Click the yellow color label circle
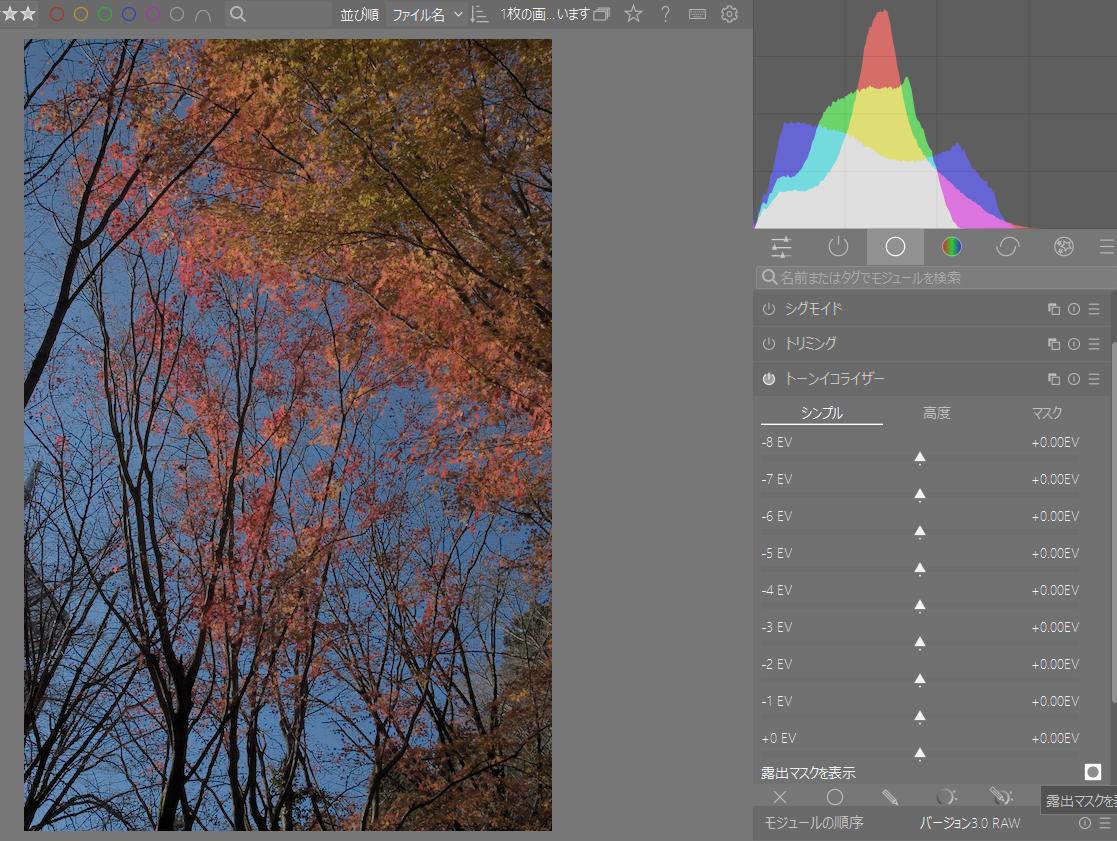The width and height of the screenshot is (1117, 841). pyautogui.click(x=81, y=14)
